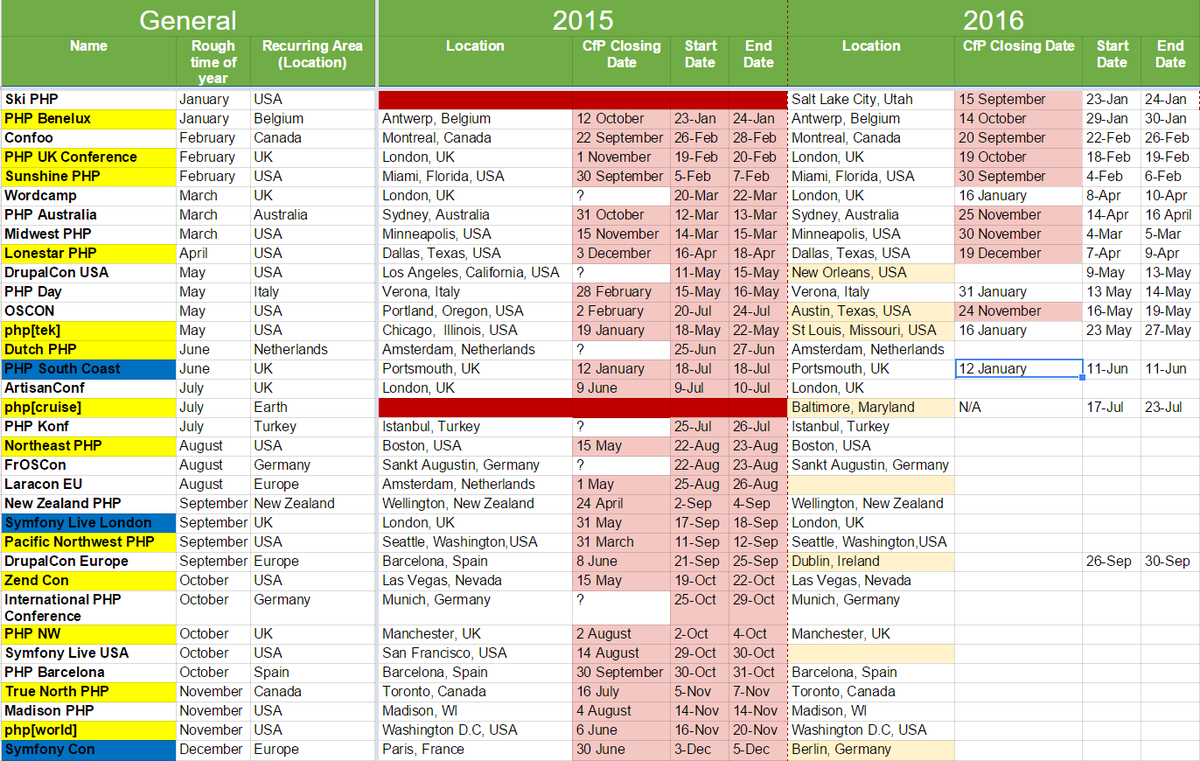1200x761 pixels.
Task: Select the 'DrupalCon Europe' cell
Action: coord(89,561)
